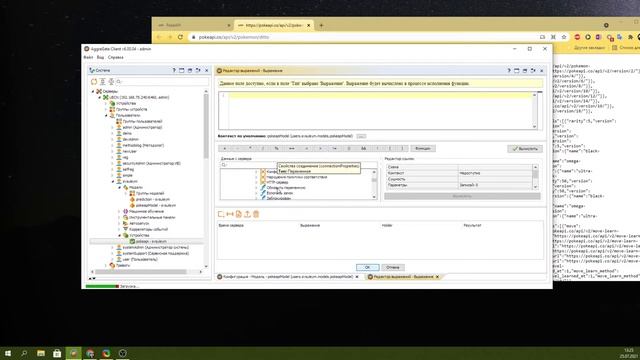The width and height of the screenshot is (640, 360).
Task: Insert the == operator
Action: [x=291, y=149]
